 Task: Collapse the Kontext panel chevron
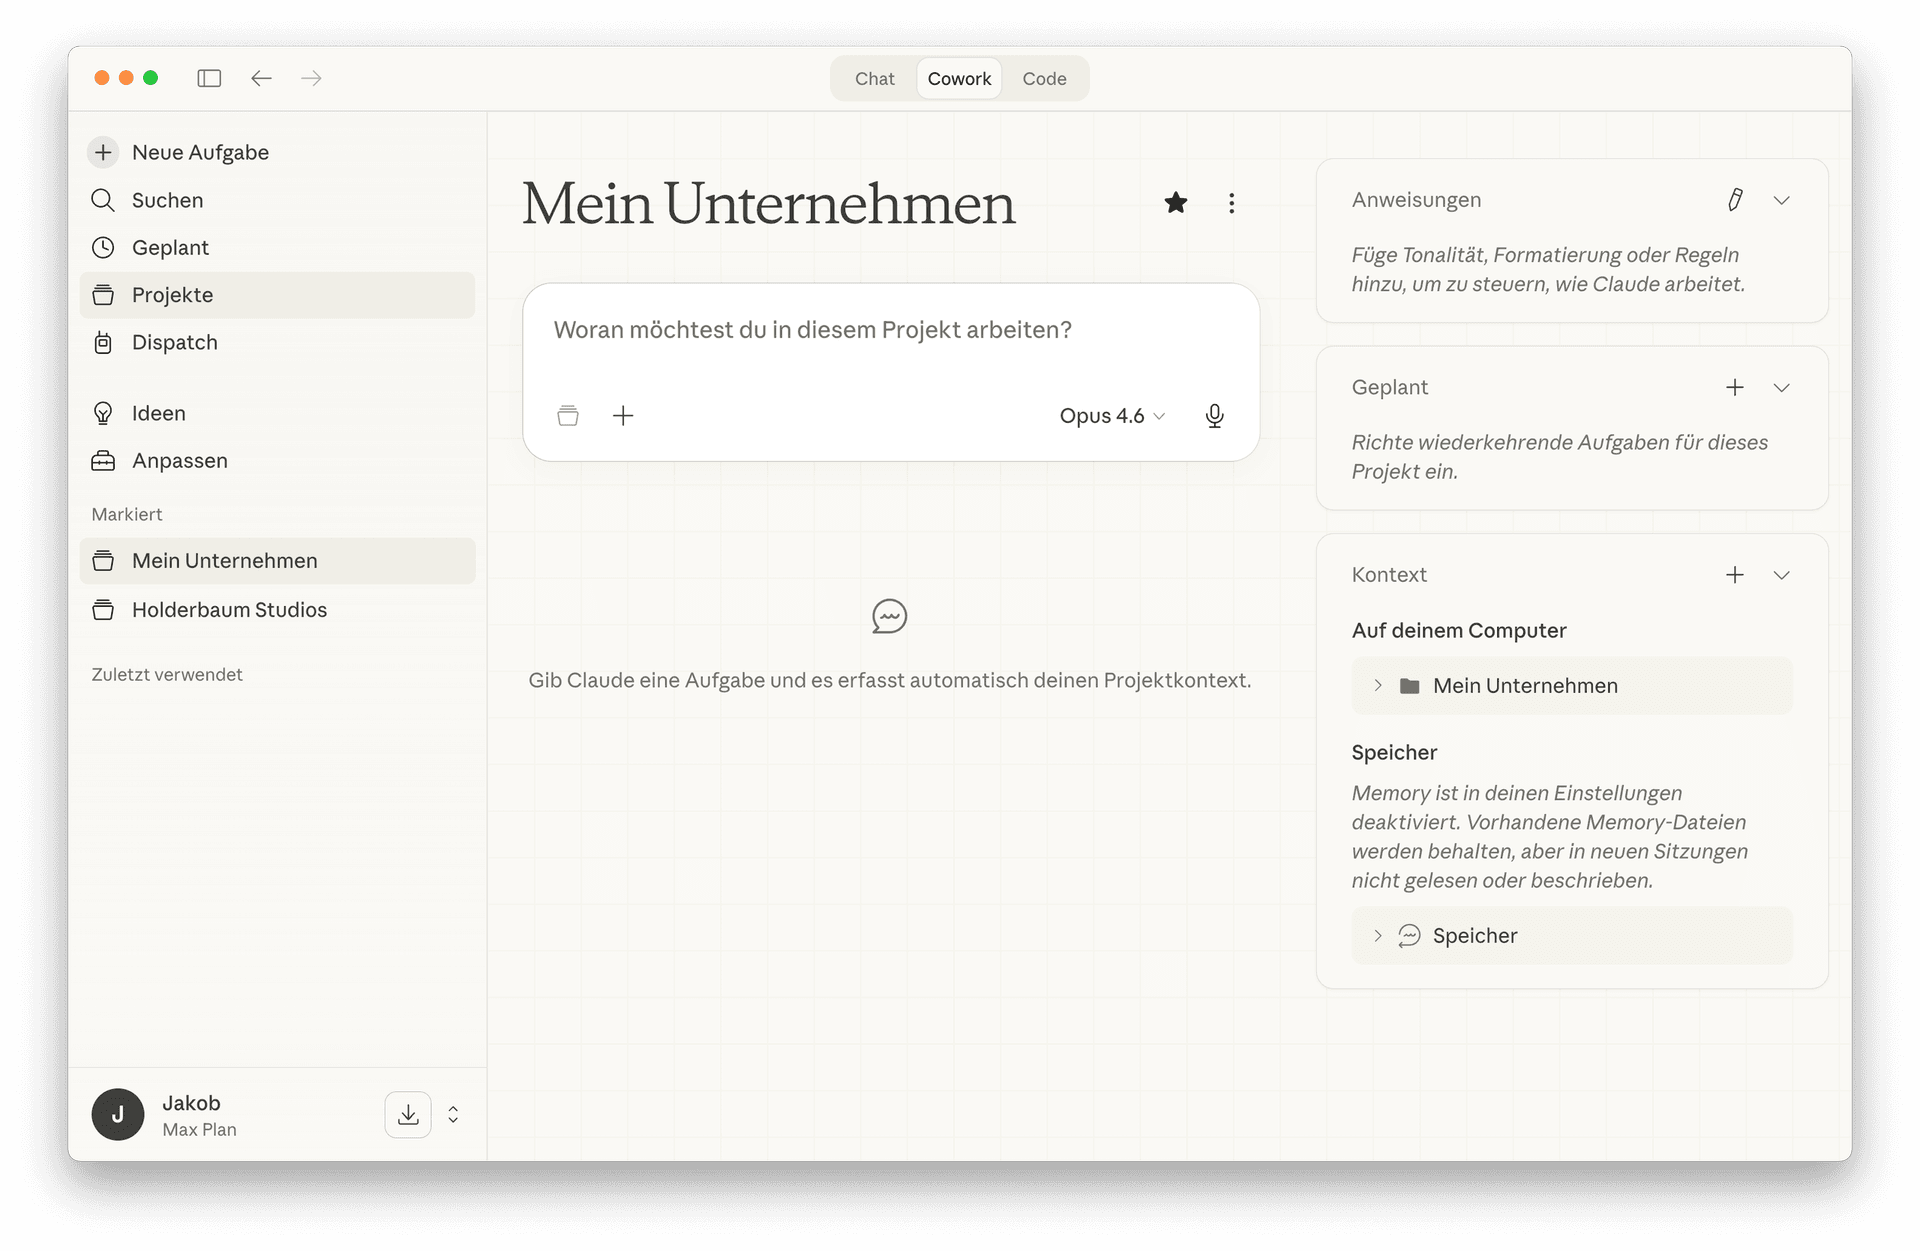(x=1782, y=575)
